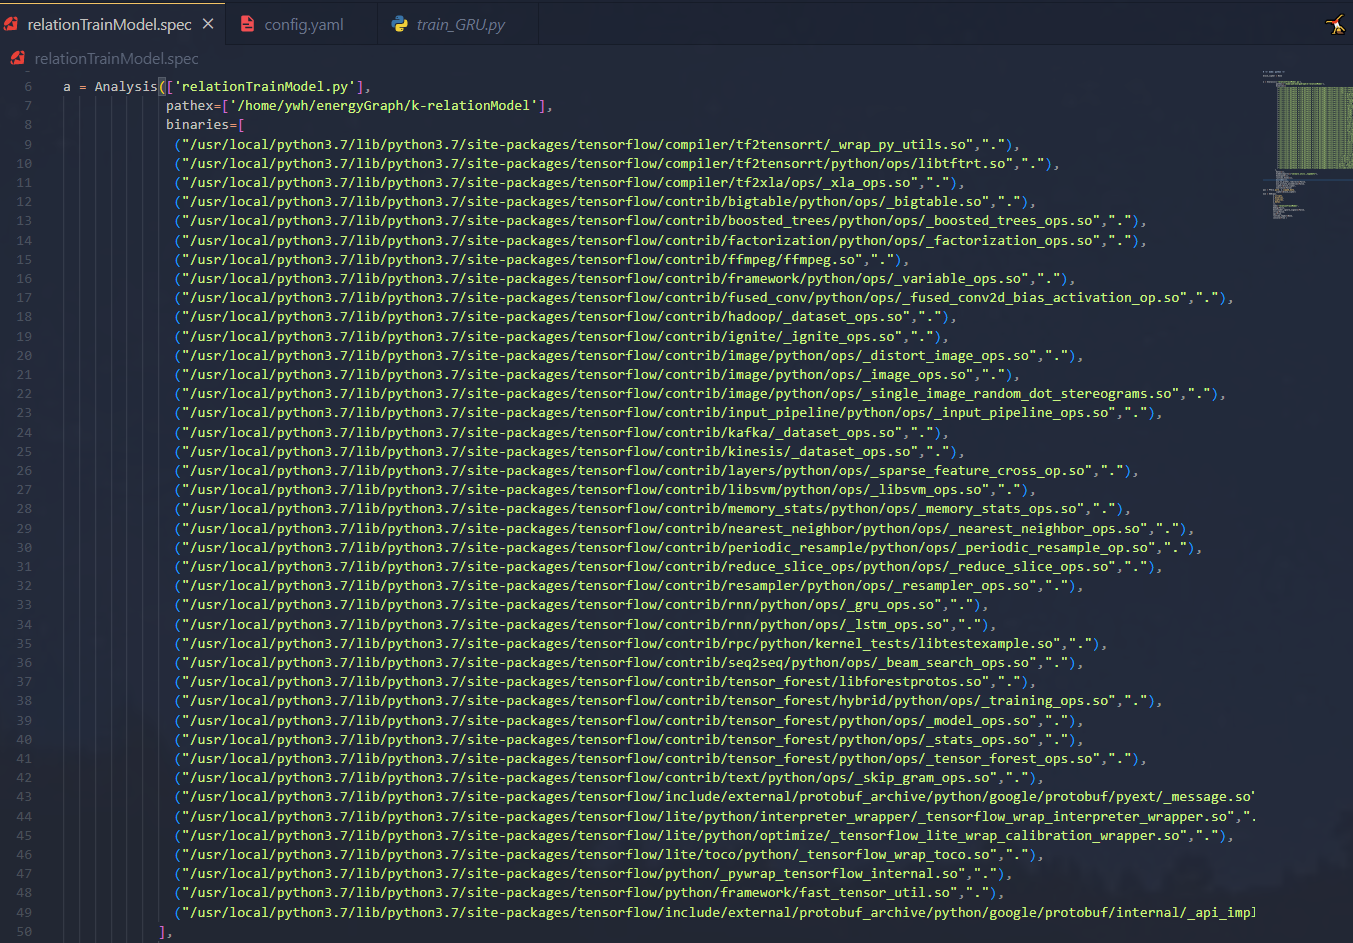Click '_training_ops.so' on line 38
This screenshot has width=1353, height=943.
(1047, 701)
